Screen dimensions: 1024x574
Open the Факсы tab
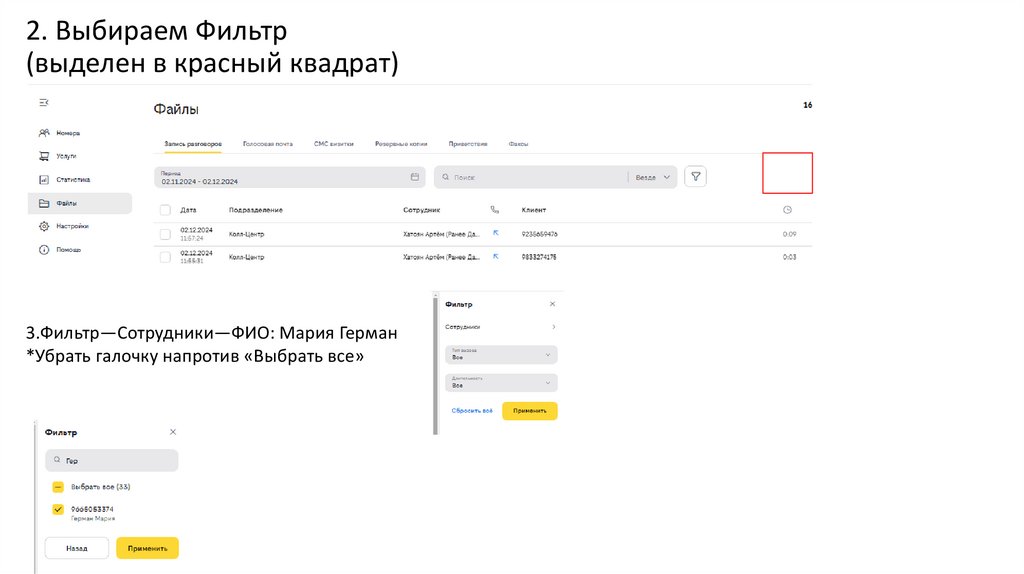tap(519, 144)
